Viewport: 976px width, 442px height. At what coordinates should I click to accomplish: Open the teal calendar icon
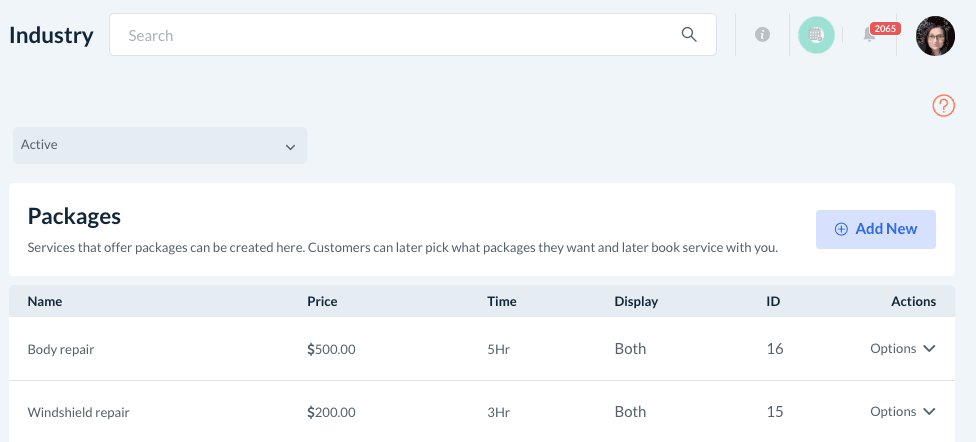[816, 35]
